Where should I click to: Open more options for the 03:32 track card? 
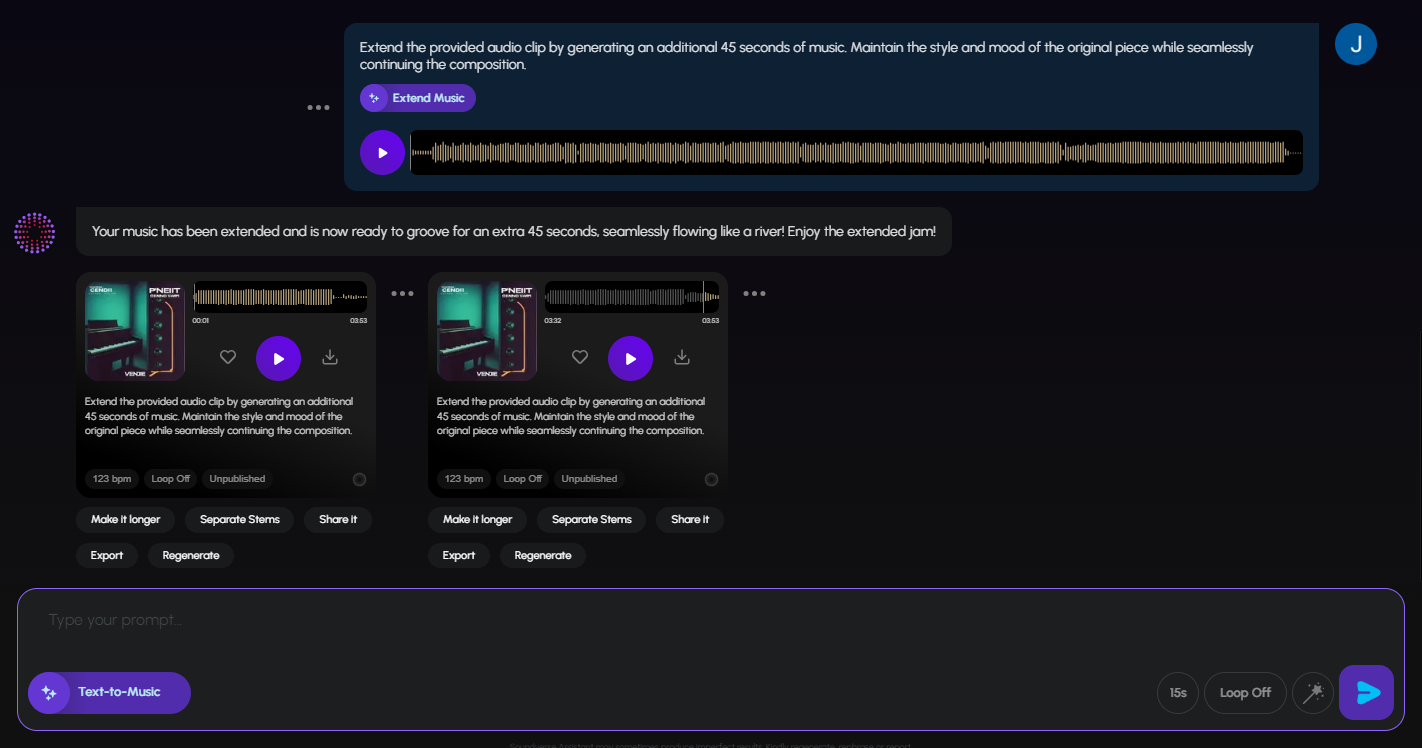click(754, 293)
